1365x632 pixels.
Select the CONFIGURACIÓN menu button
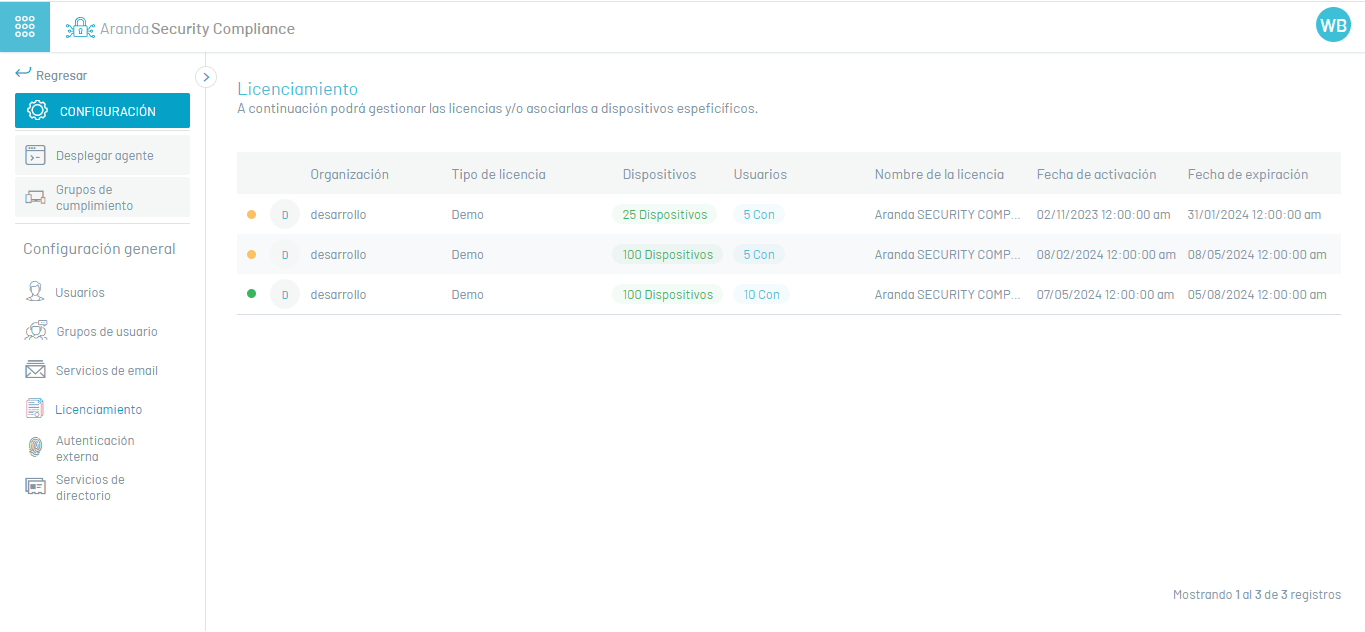point(102,111)
